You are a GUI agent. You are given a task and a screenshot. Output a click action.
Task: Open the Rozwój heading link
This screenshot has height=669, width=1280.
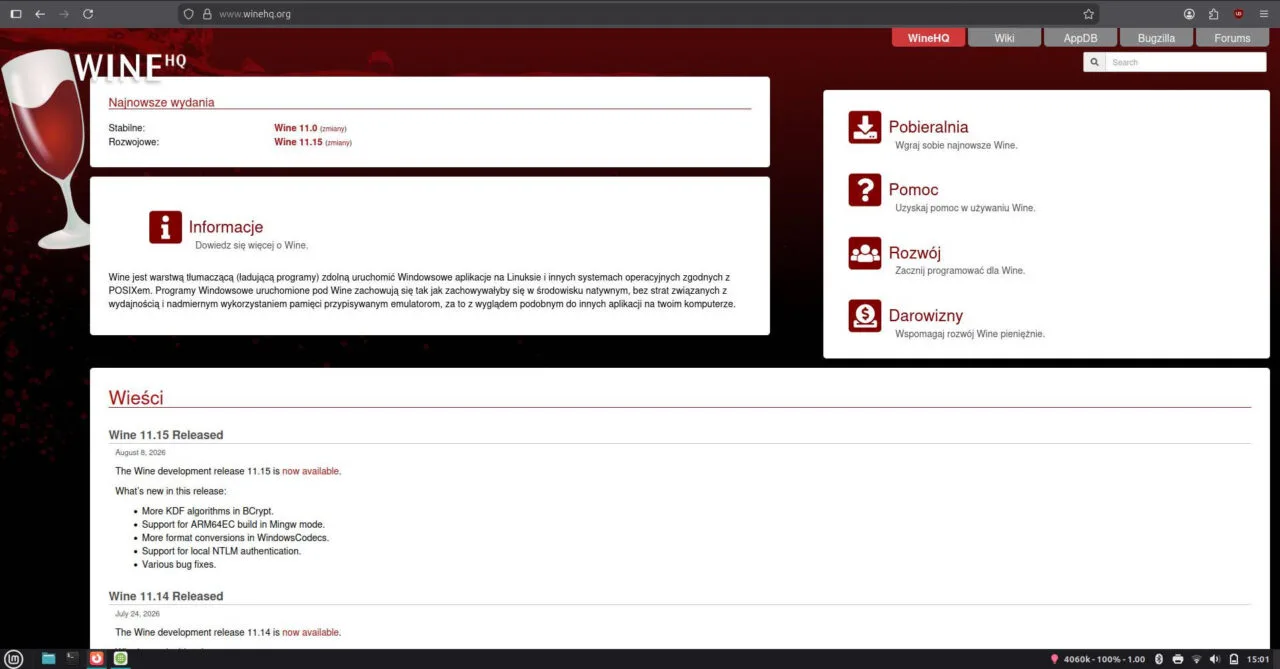click(914, 253)
